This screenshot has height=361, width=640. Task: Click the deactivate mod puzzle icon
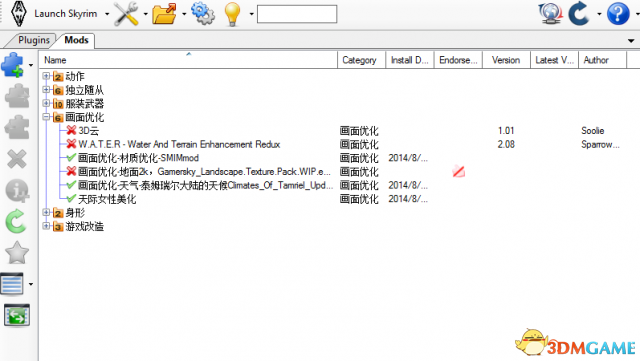pyautogui.click(x=17, y=127)
